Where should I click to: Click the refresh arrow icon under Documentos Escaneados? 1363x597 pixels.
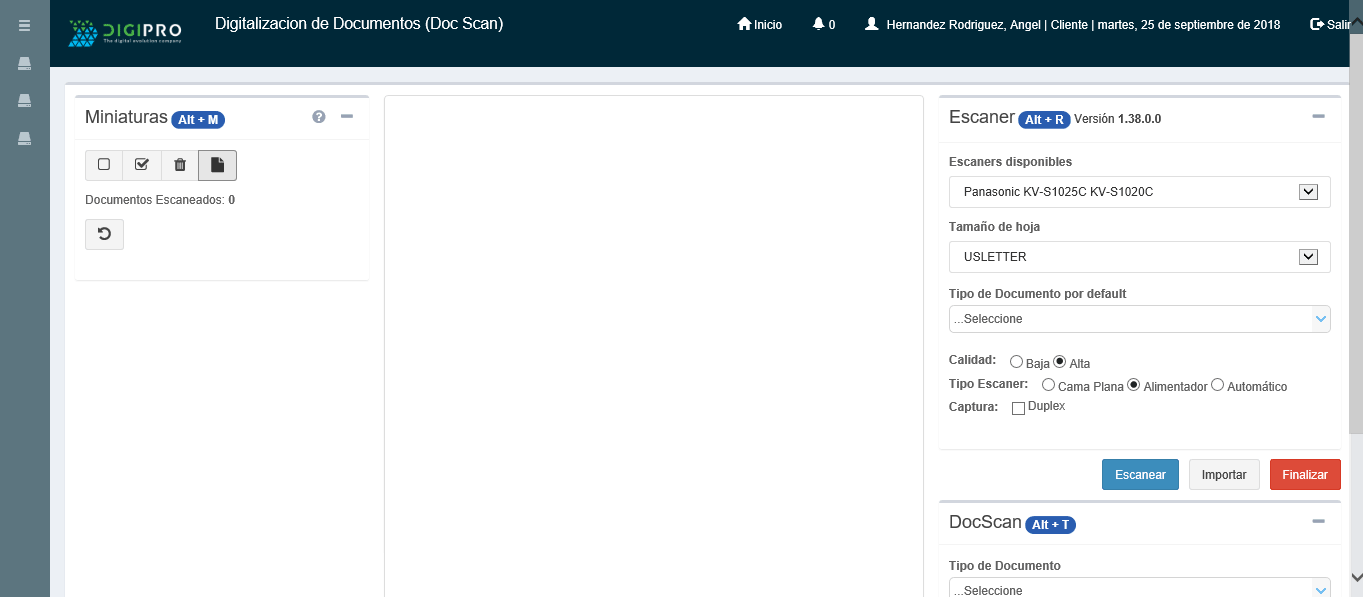(x=104, y=235)
